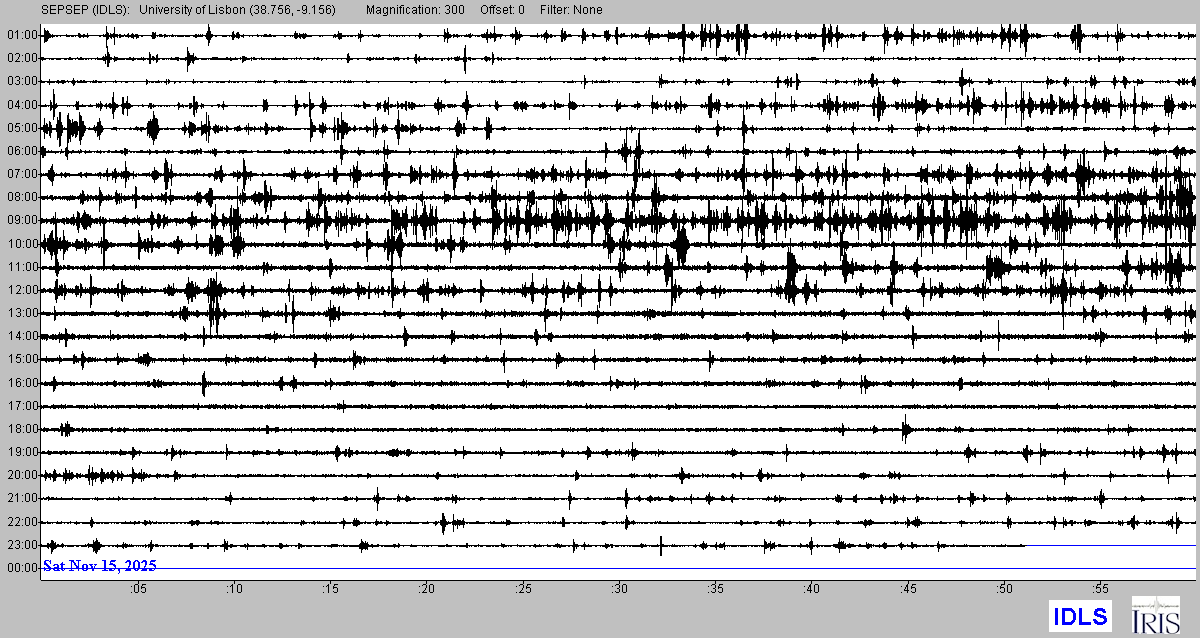Select the 12:00 hour row label

22,290
